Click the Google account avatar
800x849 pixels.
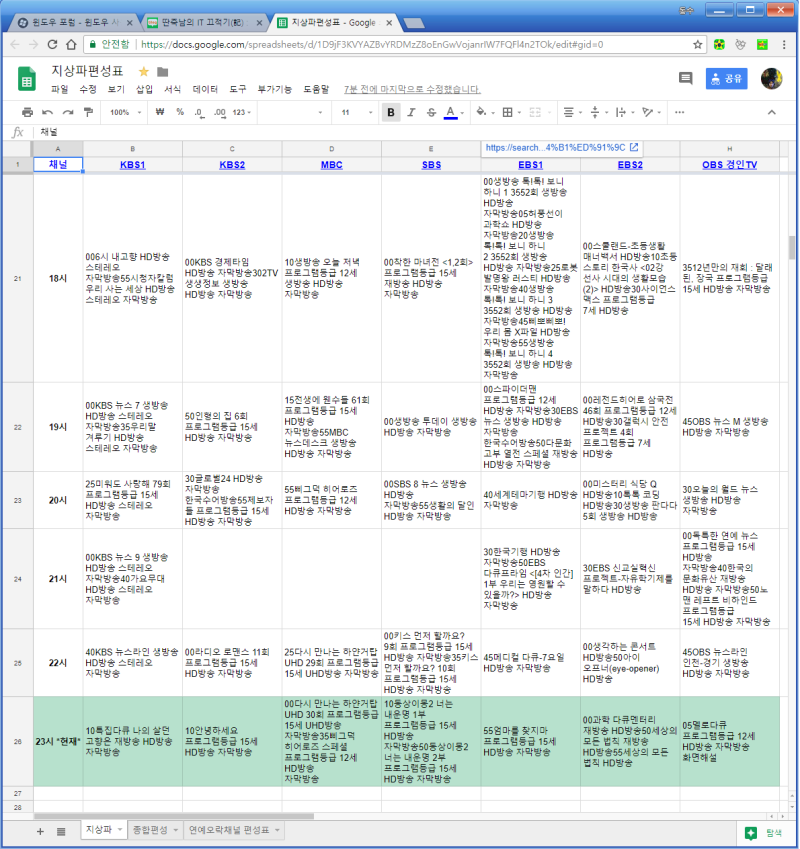tap(771, 79)
